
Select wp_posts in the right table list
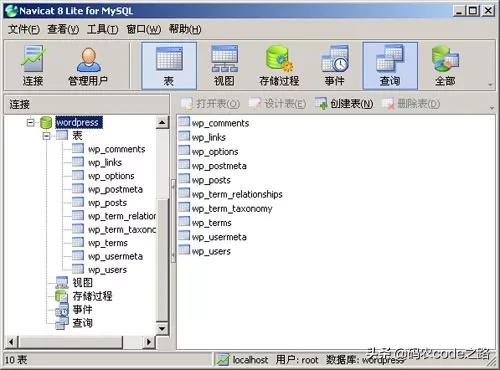(x=211, y=180)
